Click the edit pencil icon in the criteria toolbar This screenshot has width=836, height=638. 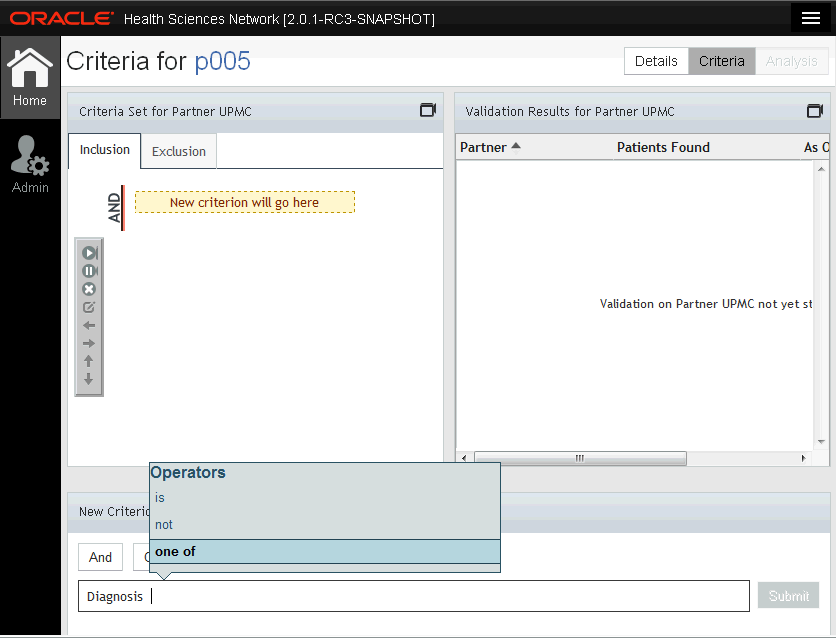pos(89,307)
